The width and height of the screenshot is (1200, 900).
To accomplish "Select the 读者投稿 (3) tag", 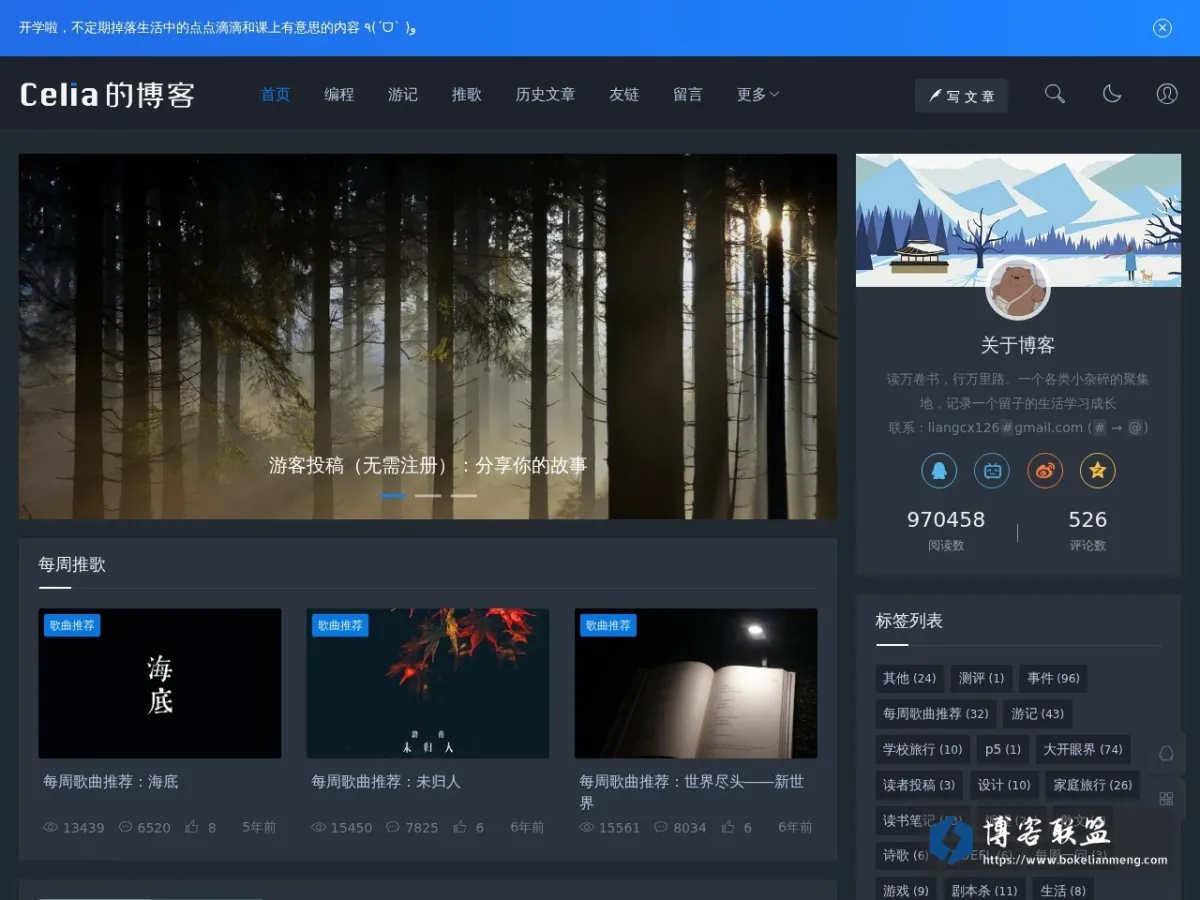I will (918, 785).
